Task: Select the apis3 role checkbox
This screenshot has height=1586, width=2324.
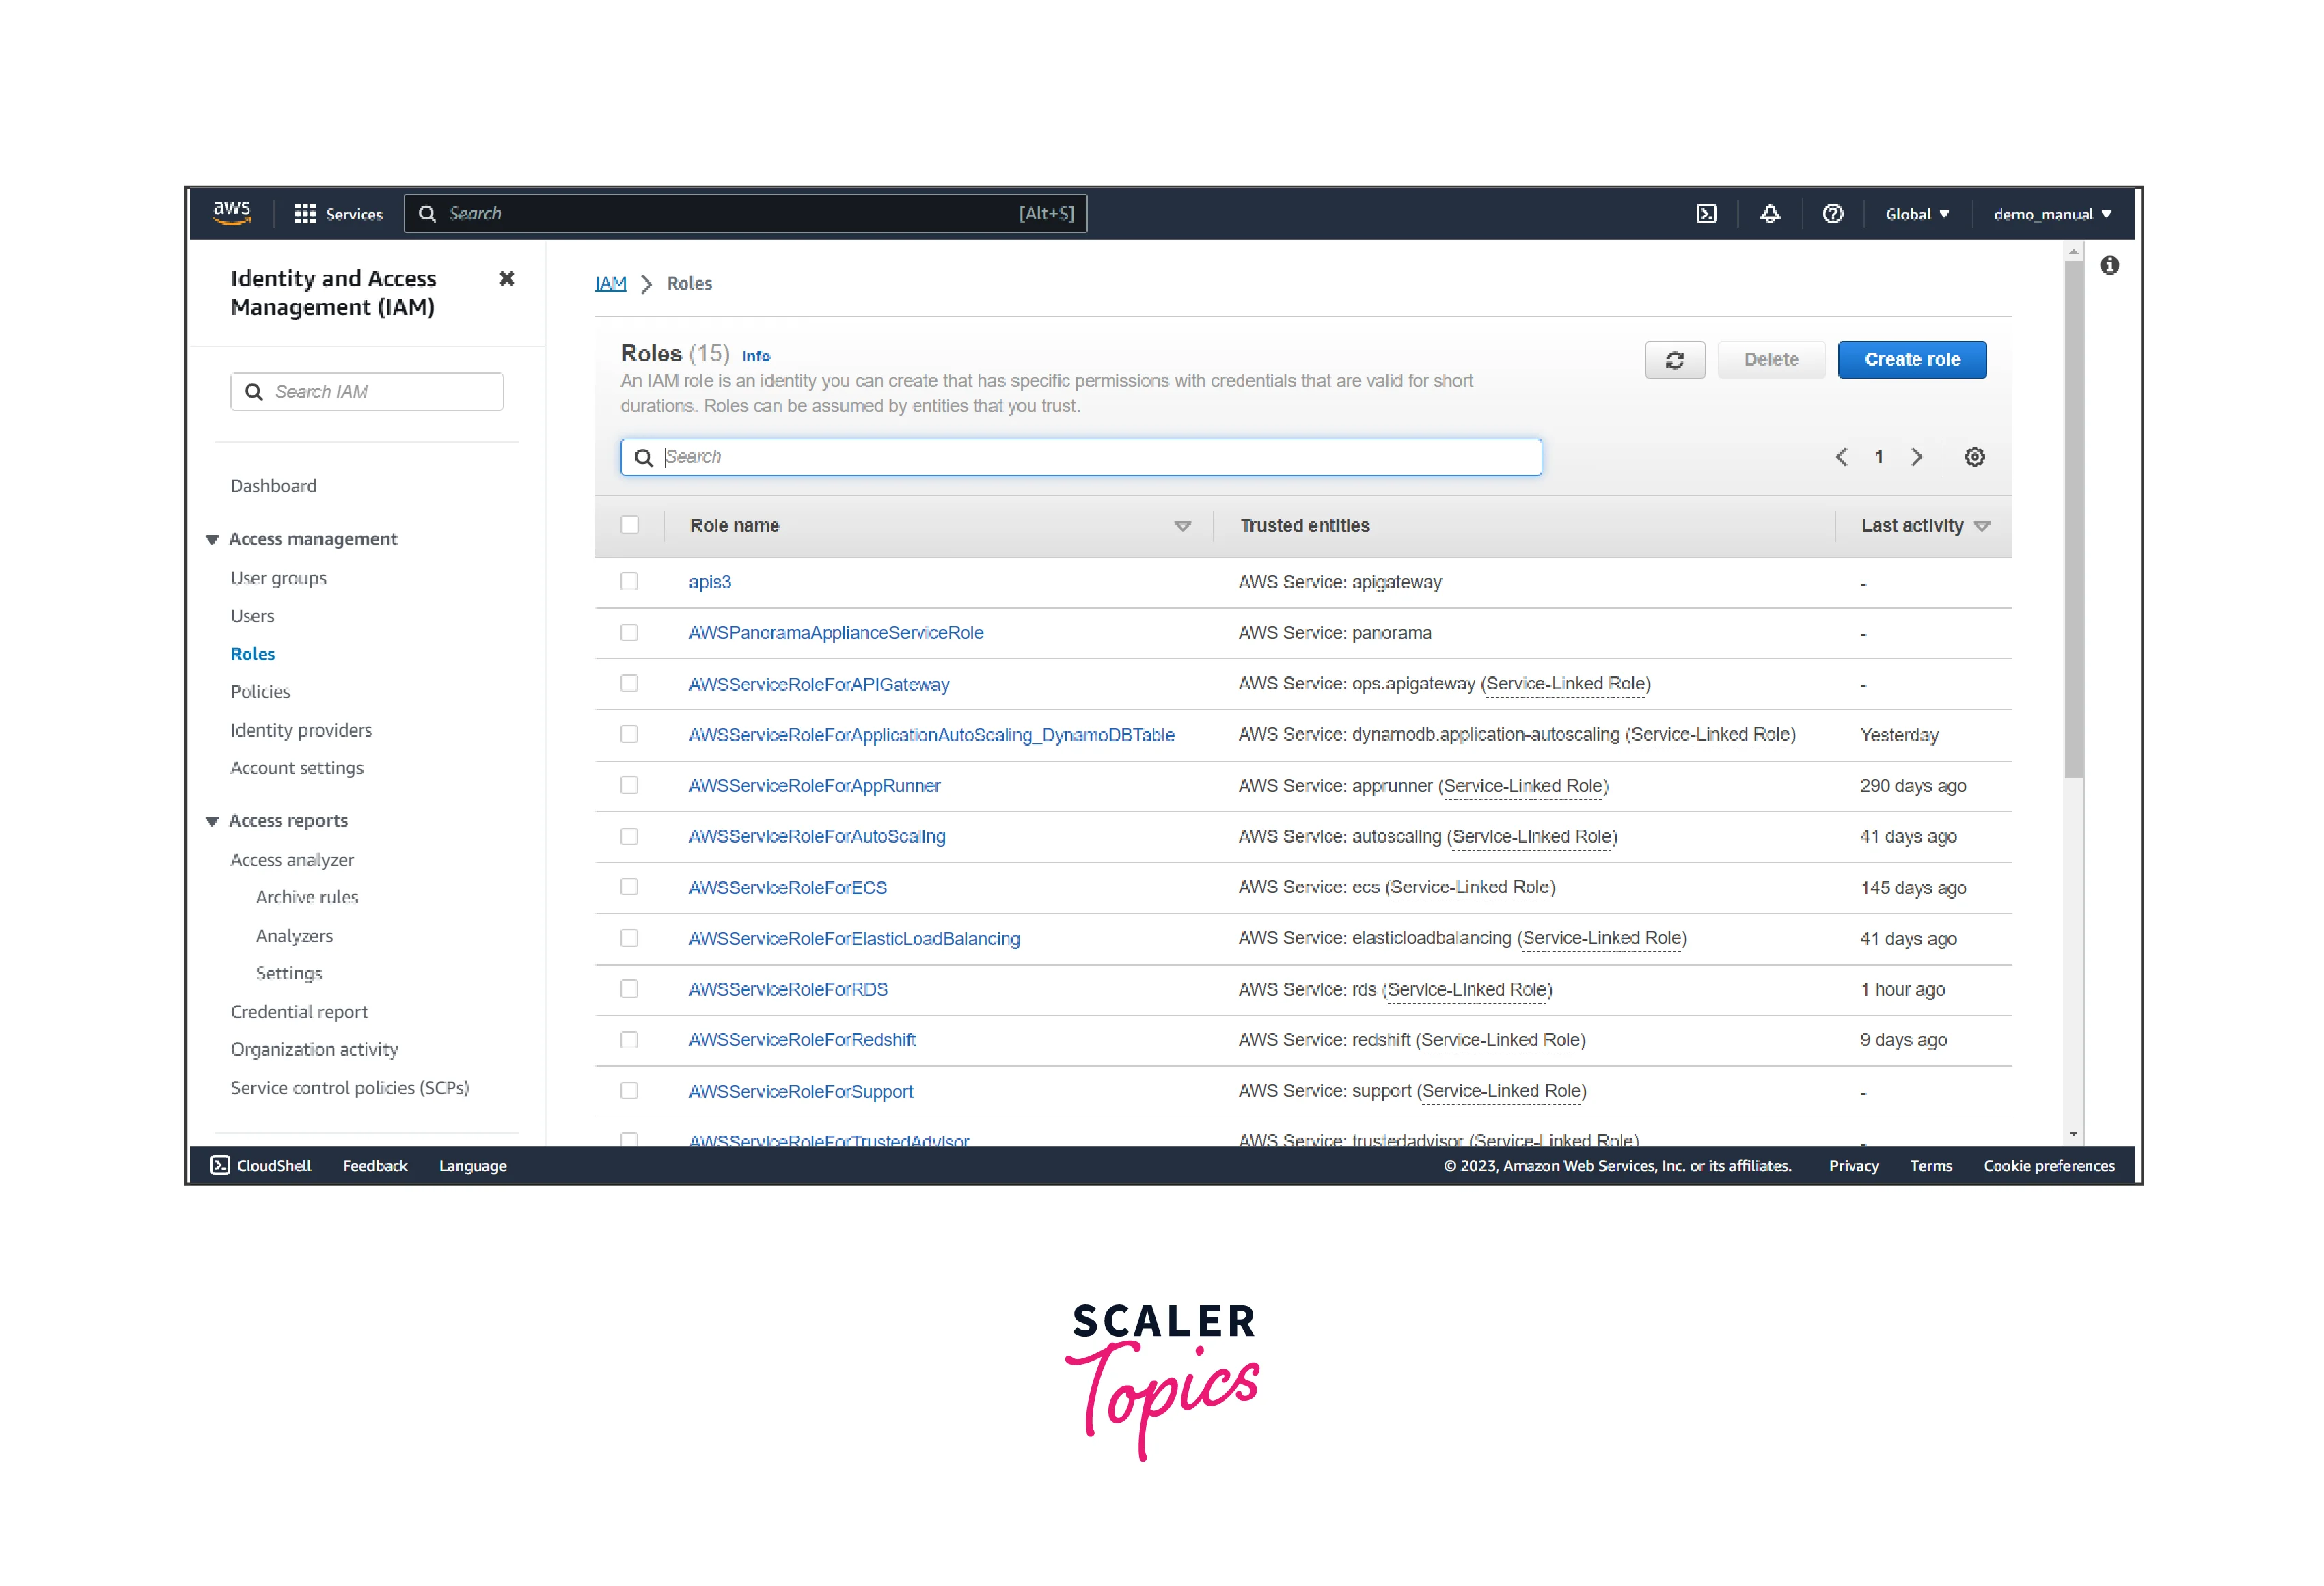Action: point(629,582)
